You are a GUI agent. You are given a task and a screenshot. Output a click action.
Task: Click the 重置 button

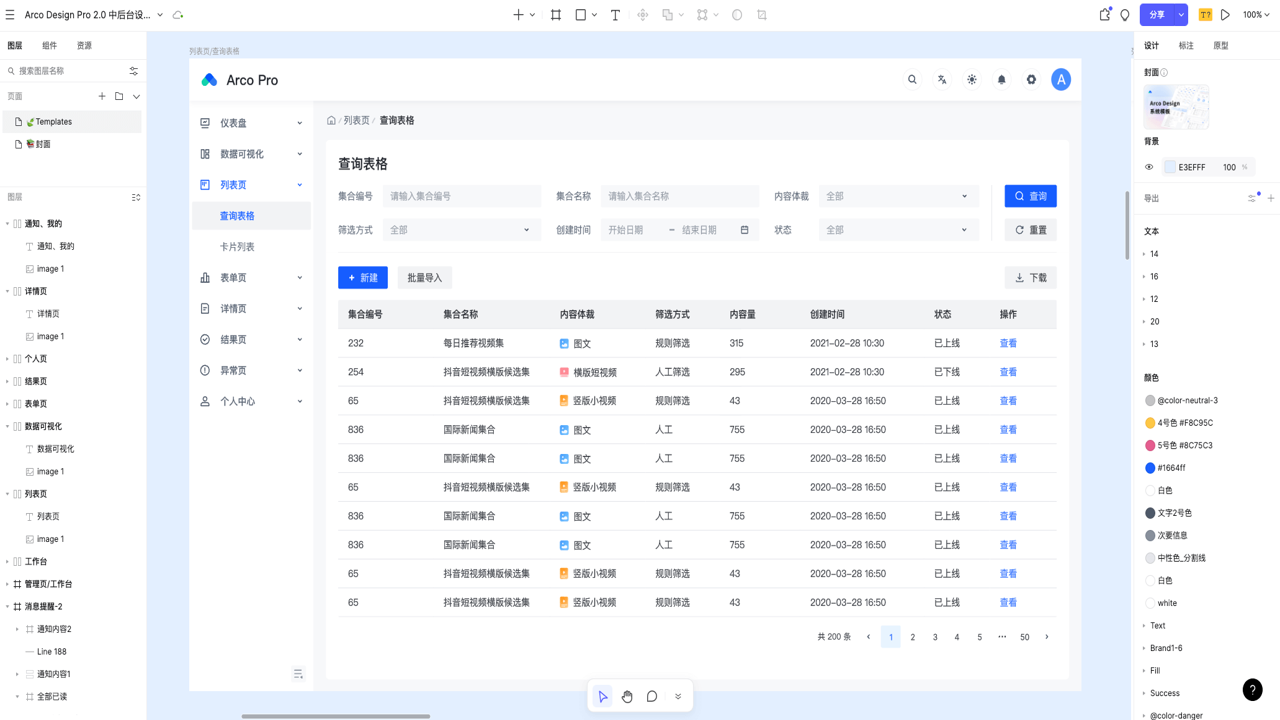(1031, 230)
